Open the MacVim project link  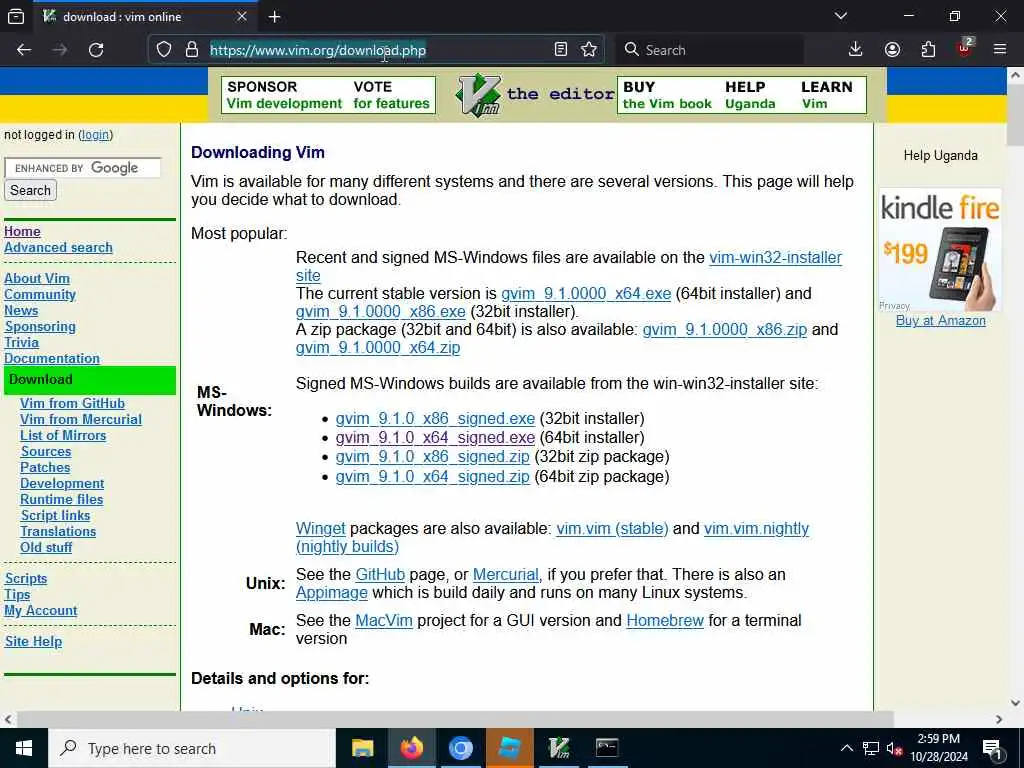(x=383, y=620)
